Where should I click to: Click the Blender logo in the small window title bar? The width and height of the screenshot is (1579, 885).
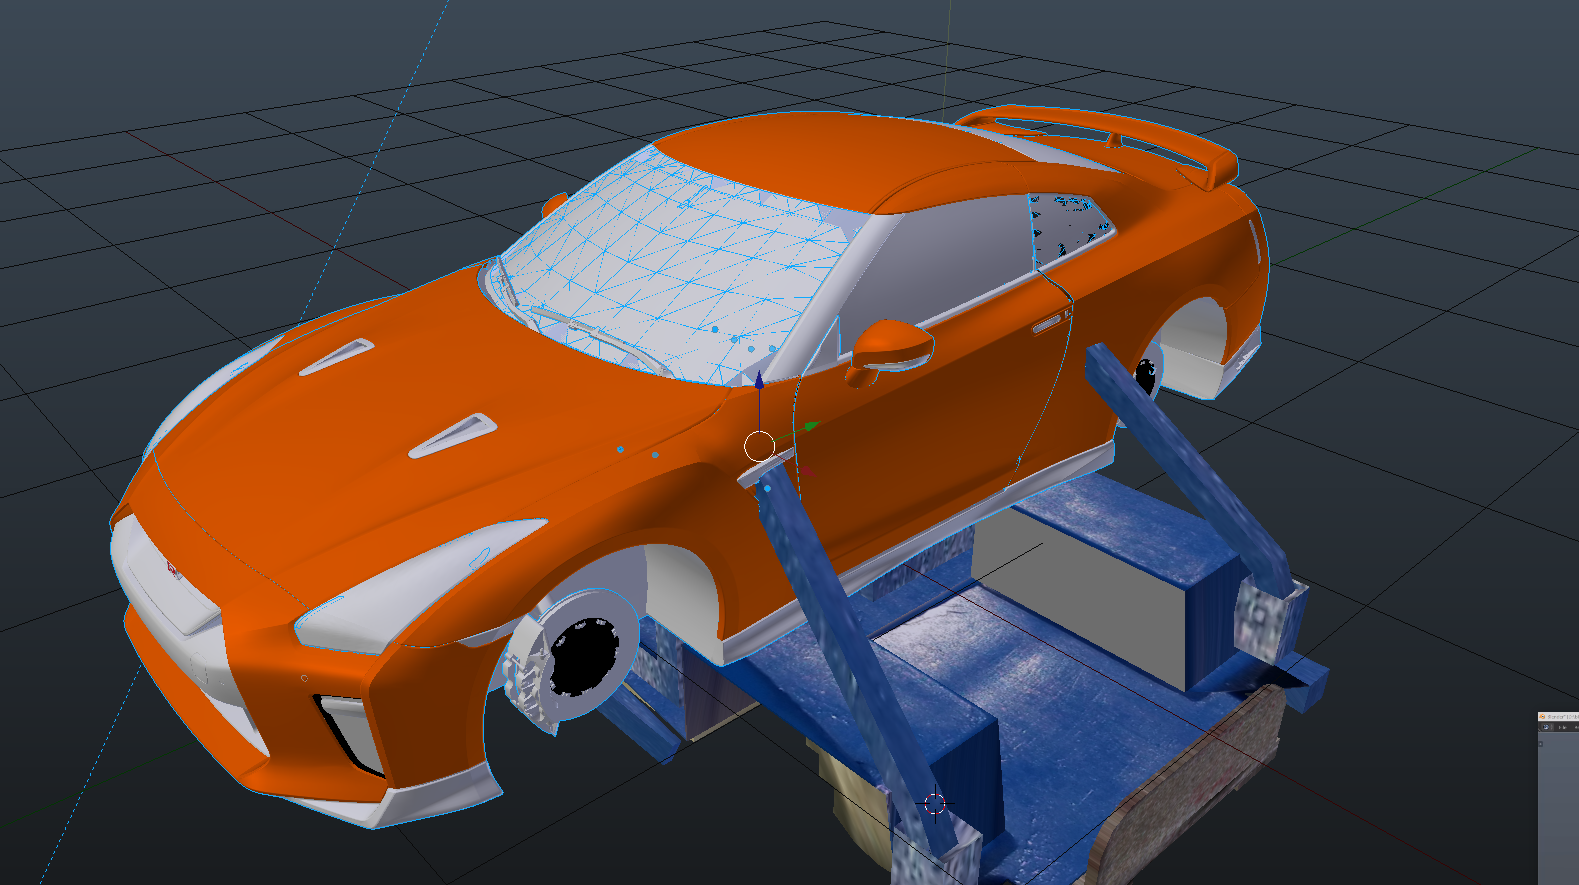click(x=1542, y=716)
